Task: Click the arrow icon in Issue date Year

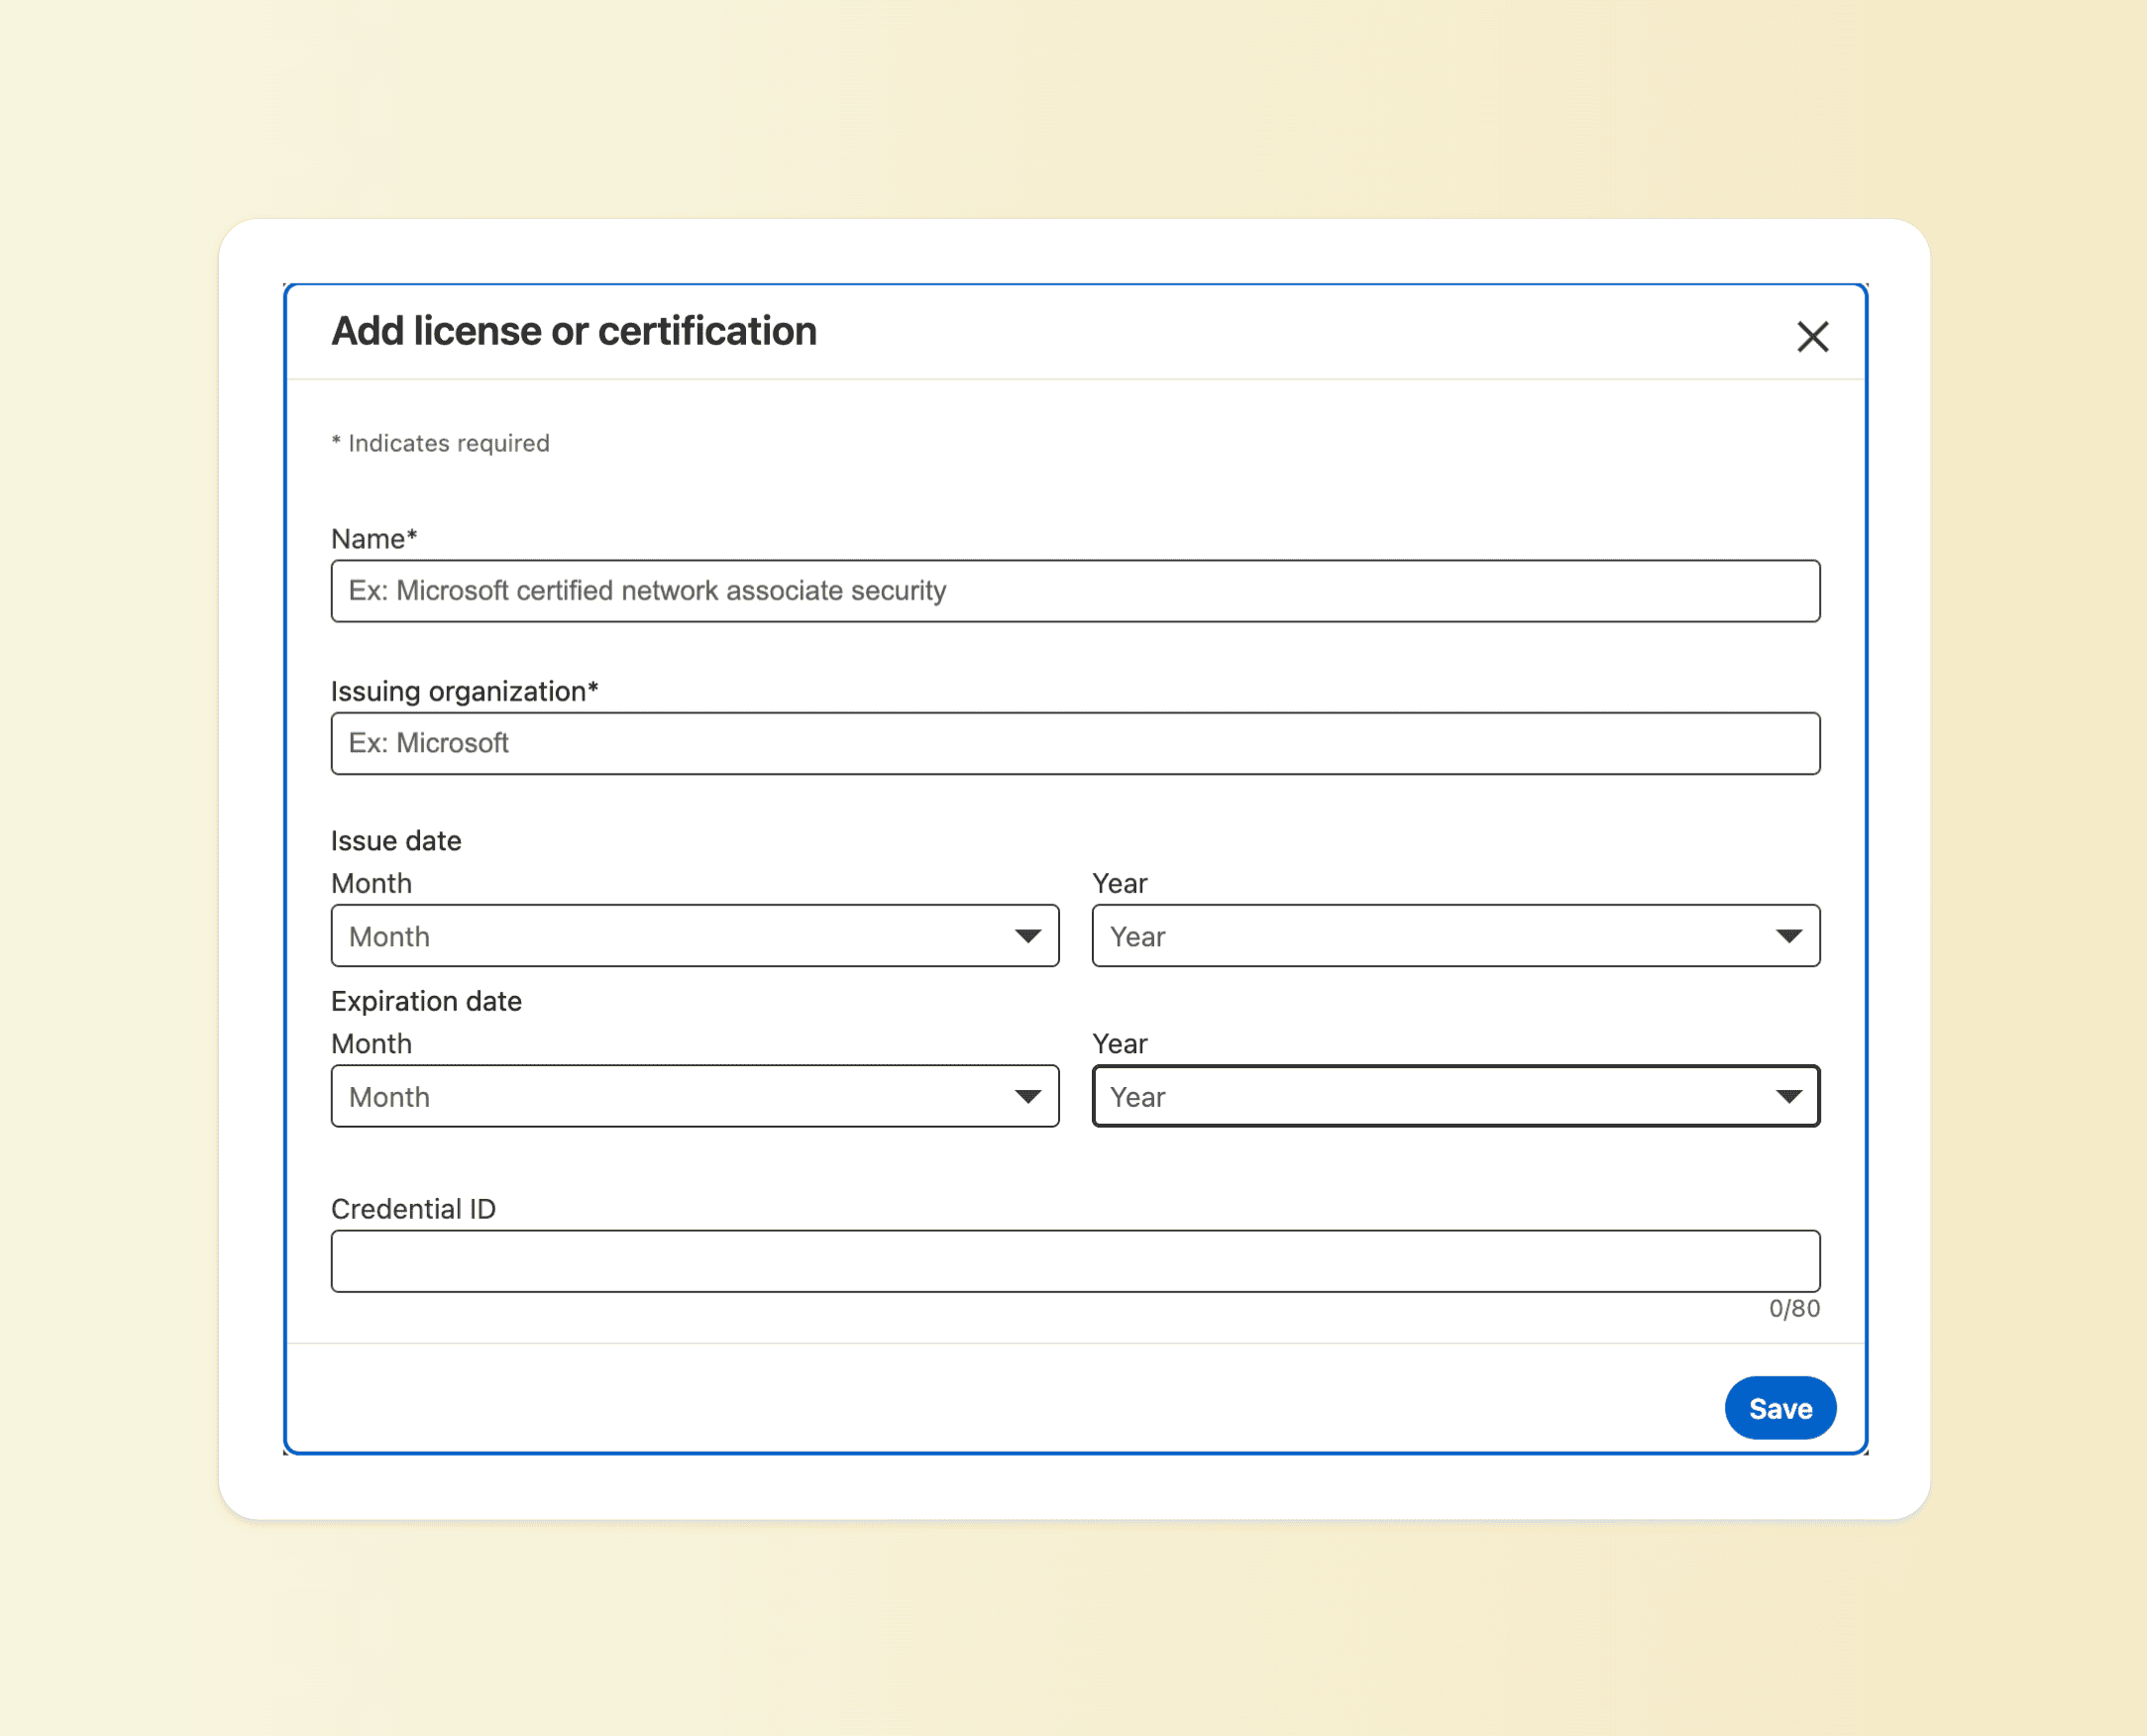Action: (x=1789, y=936)
